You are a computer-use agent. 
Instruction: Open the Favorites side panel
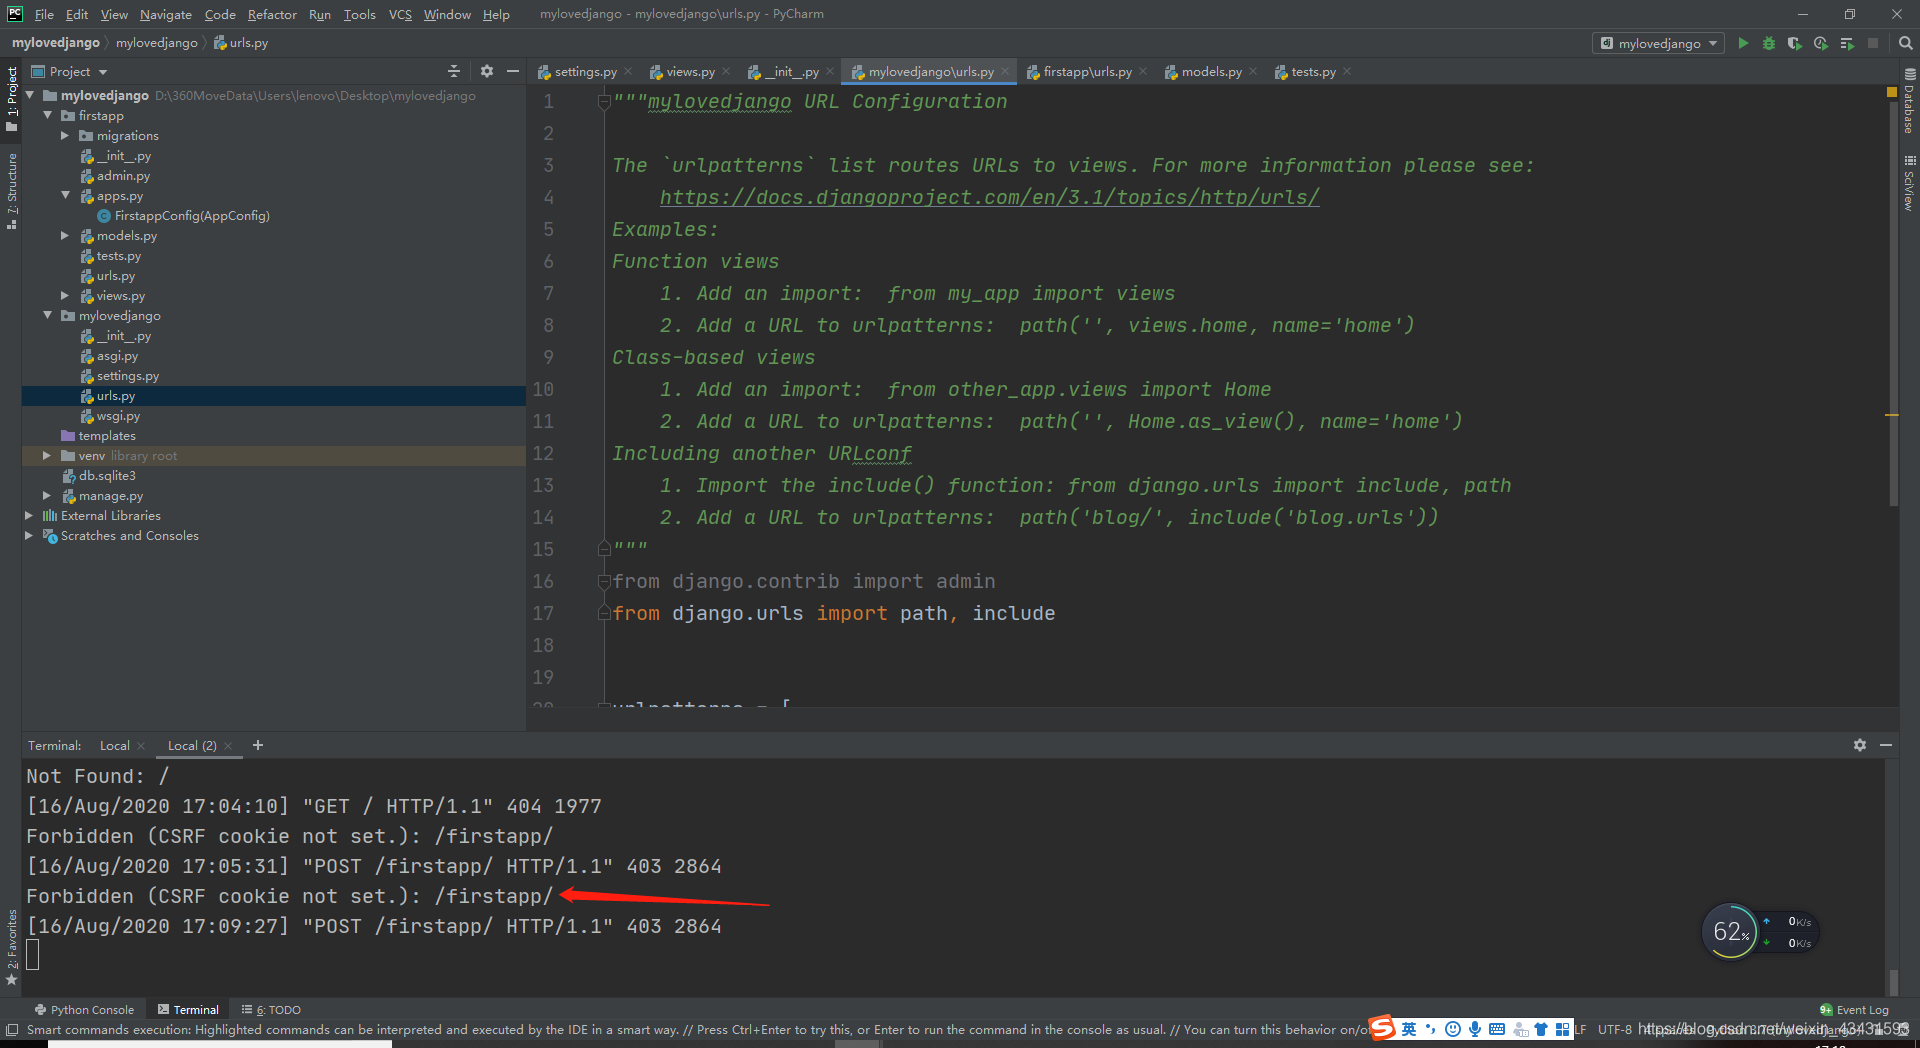coord(12,947)
